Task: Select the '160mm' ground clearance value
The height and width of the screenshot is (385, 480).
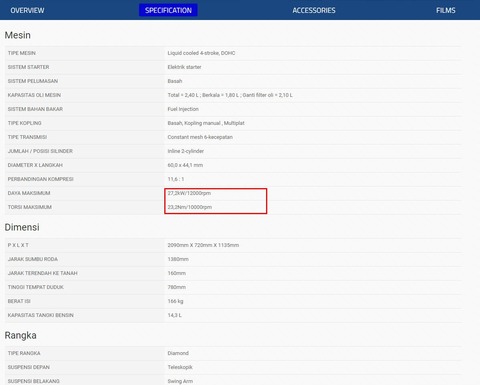Action: (x=177, y=273)
